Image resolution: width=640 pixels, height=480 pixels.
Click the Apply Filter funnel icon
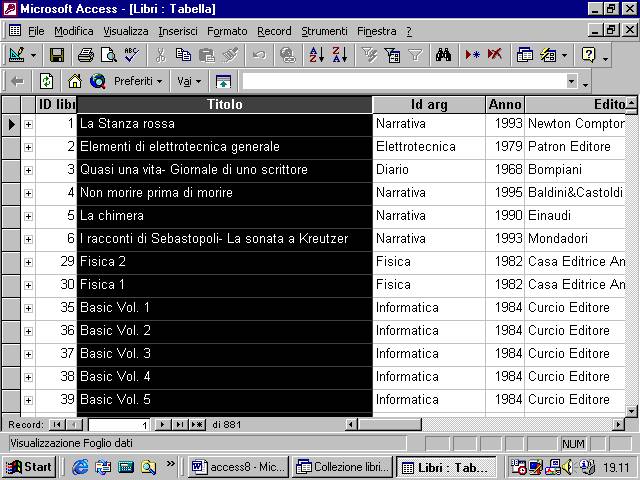coord(415,55)
